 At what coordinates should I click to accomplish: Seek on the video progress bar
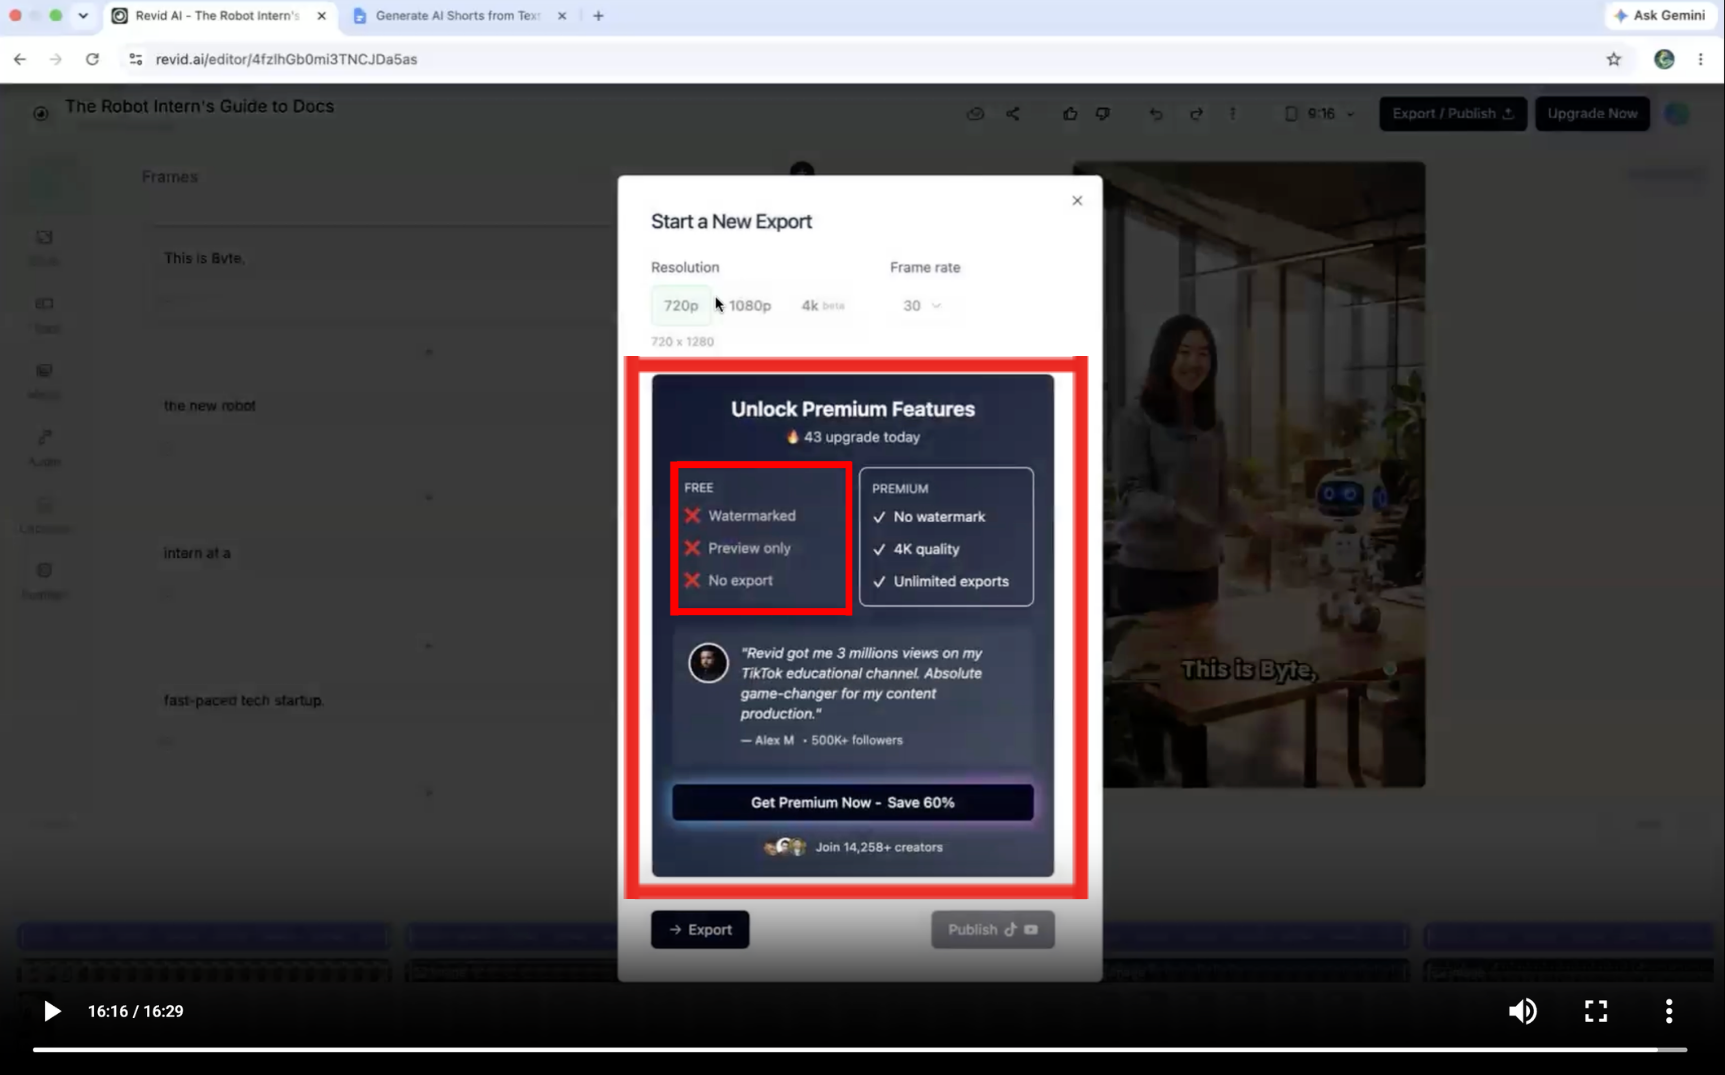coord(860,1050)
